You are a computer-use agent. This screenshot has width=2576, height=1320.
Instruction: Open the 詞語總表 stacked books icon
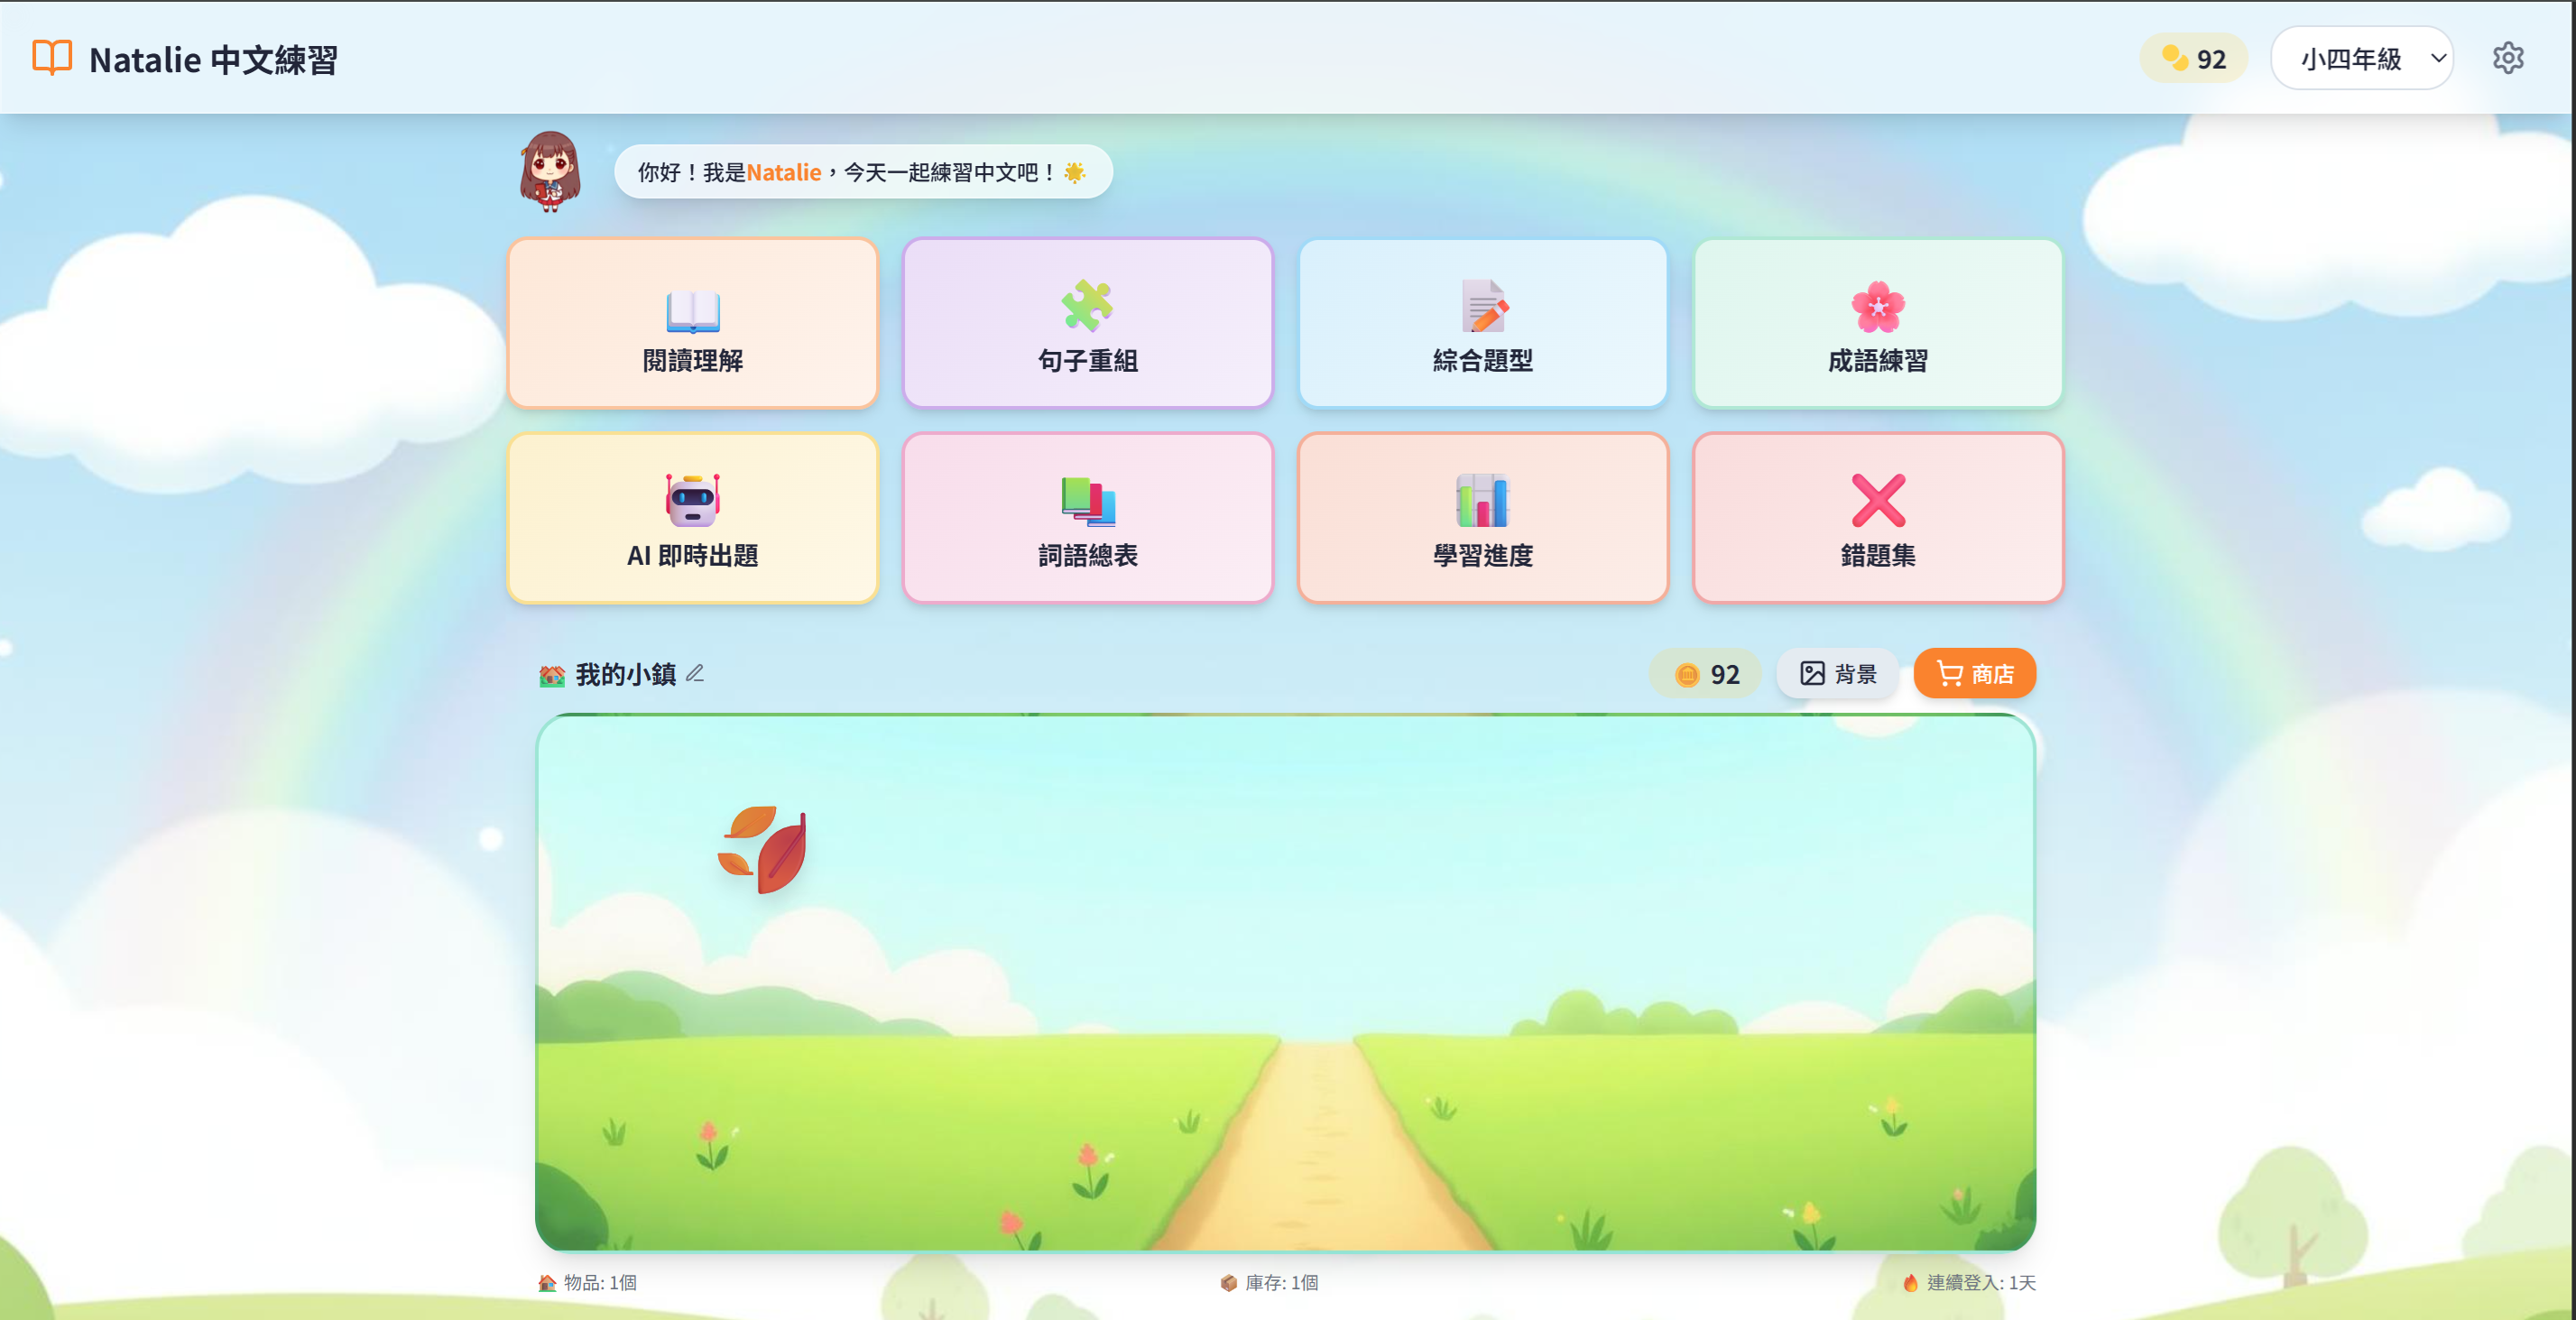coord(1086,503)
